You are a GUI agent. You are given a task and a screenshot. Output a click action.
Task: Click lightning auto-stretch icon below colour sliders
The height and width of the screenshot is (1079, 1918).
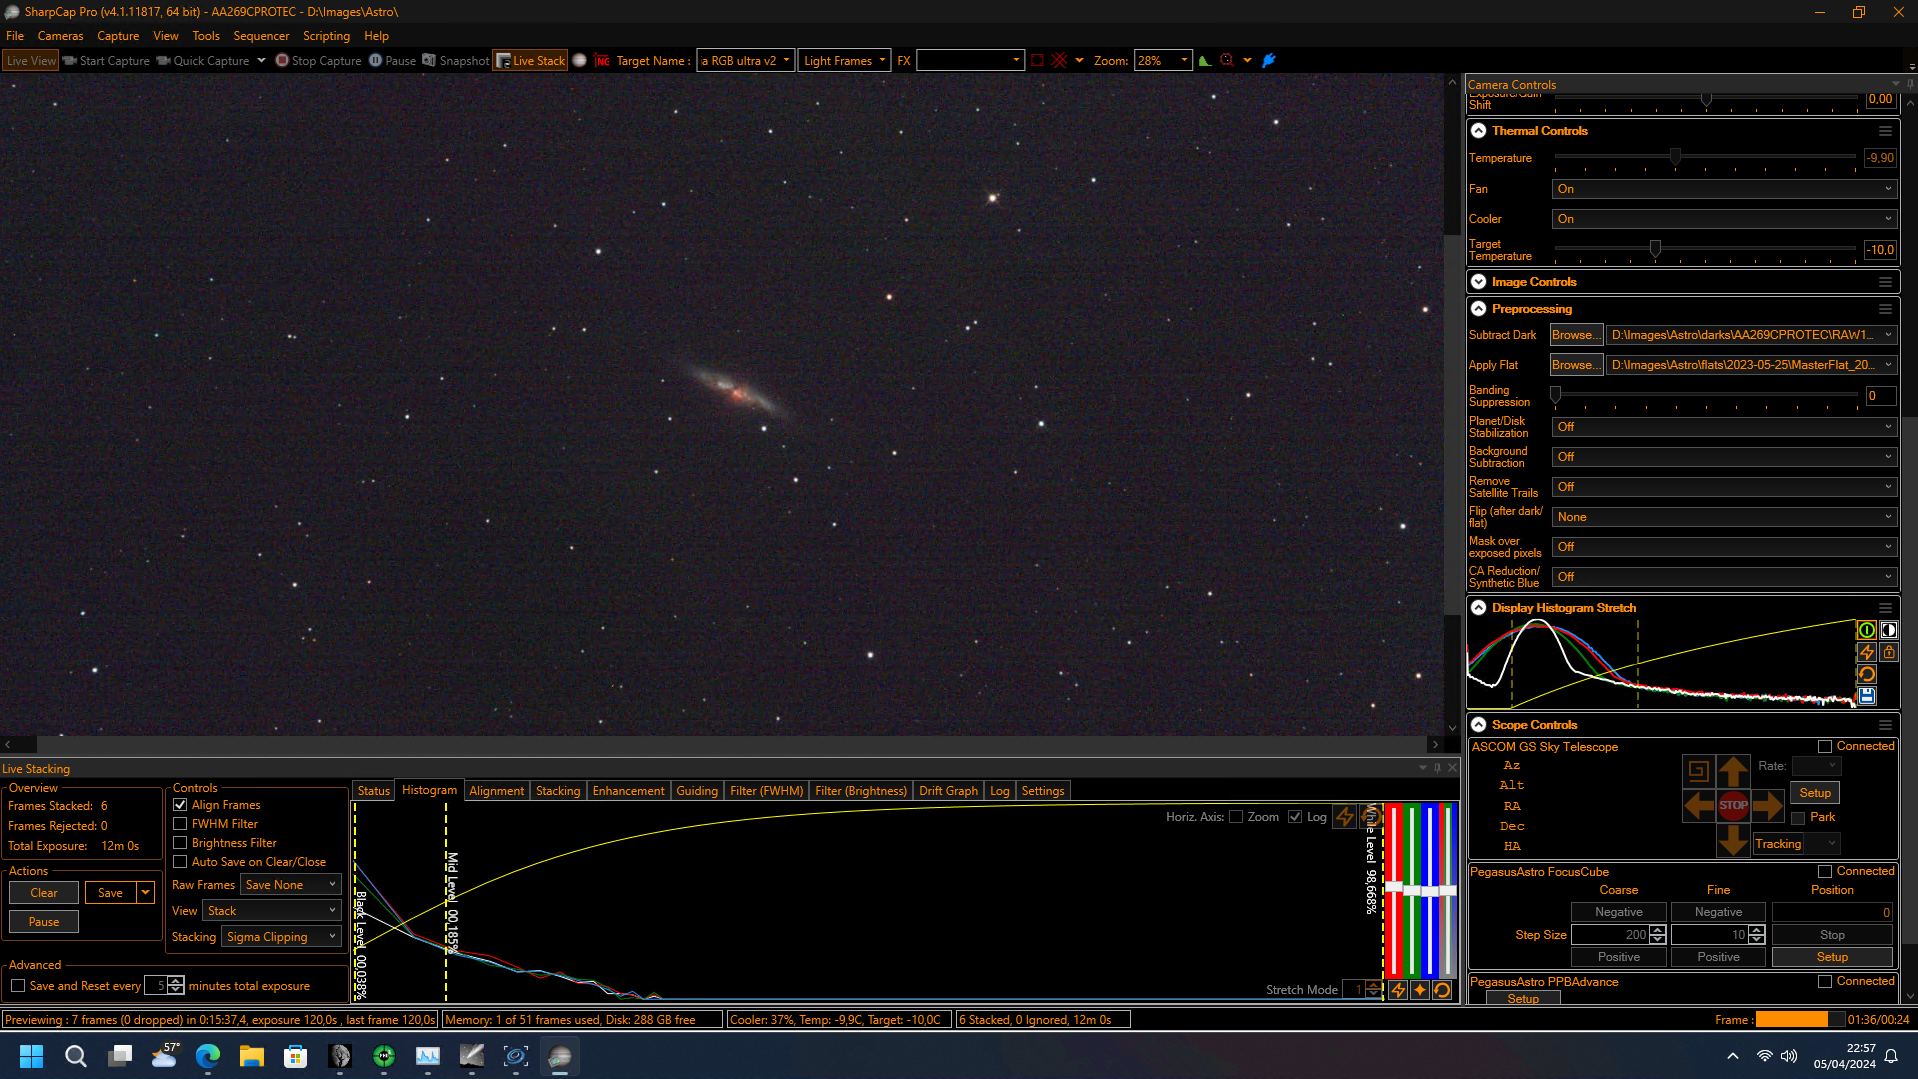(x=1397, y=990)
